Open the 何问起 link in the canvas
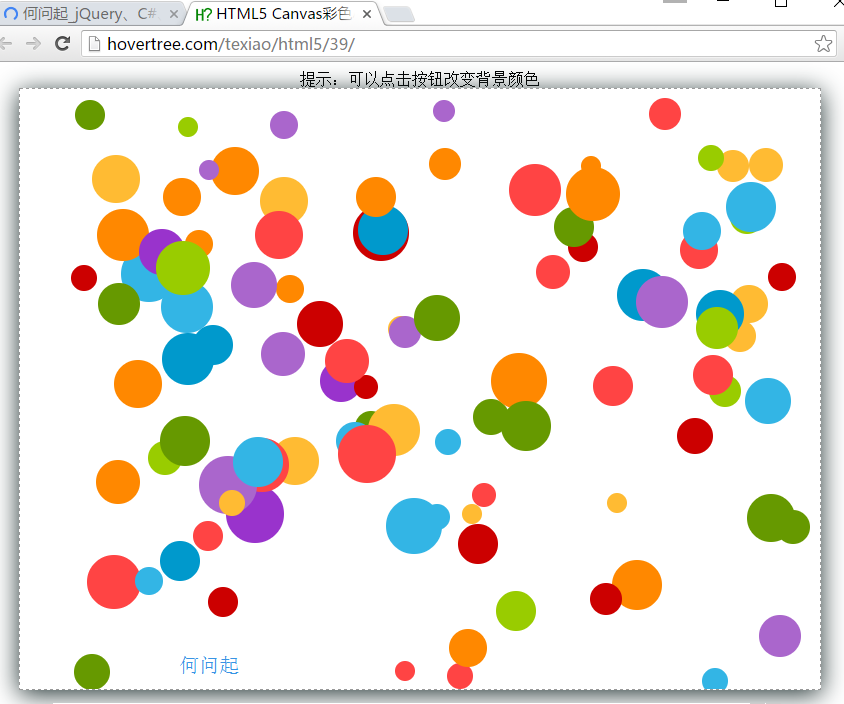 point(209,665)
